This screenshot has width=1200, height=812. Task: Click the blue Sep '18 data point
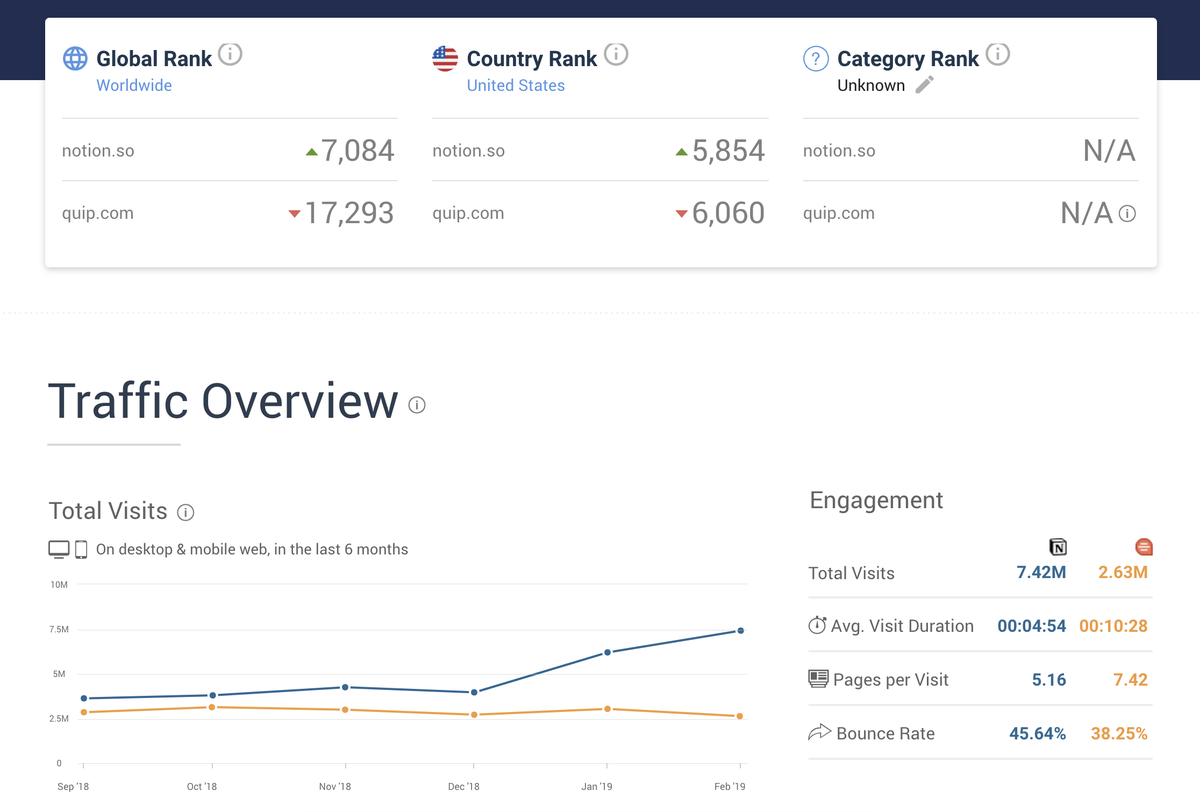(83, 698)
